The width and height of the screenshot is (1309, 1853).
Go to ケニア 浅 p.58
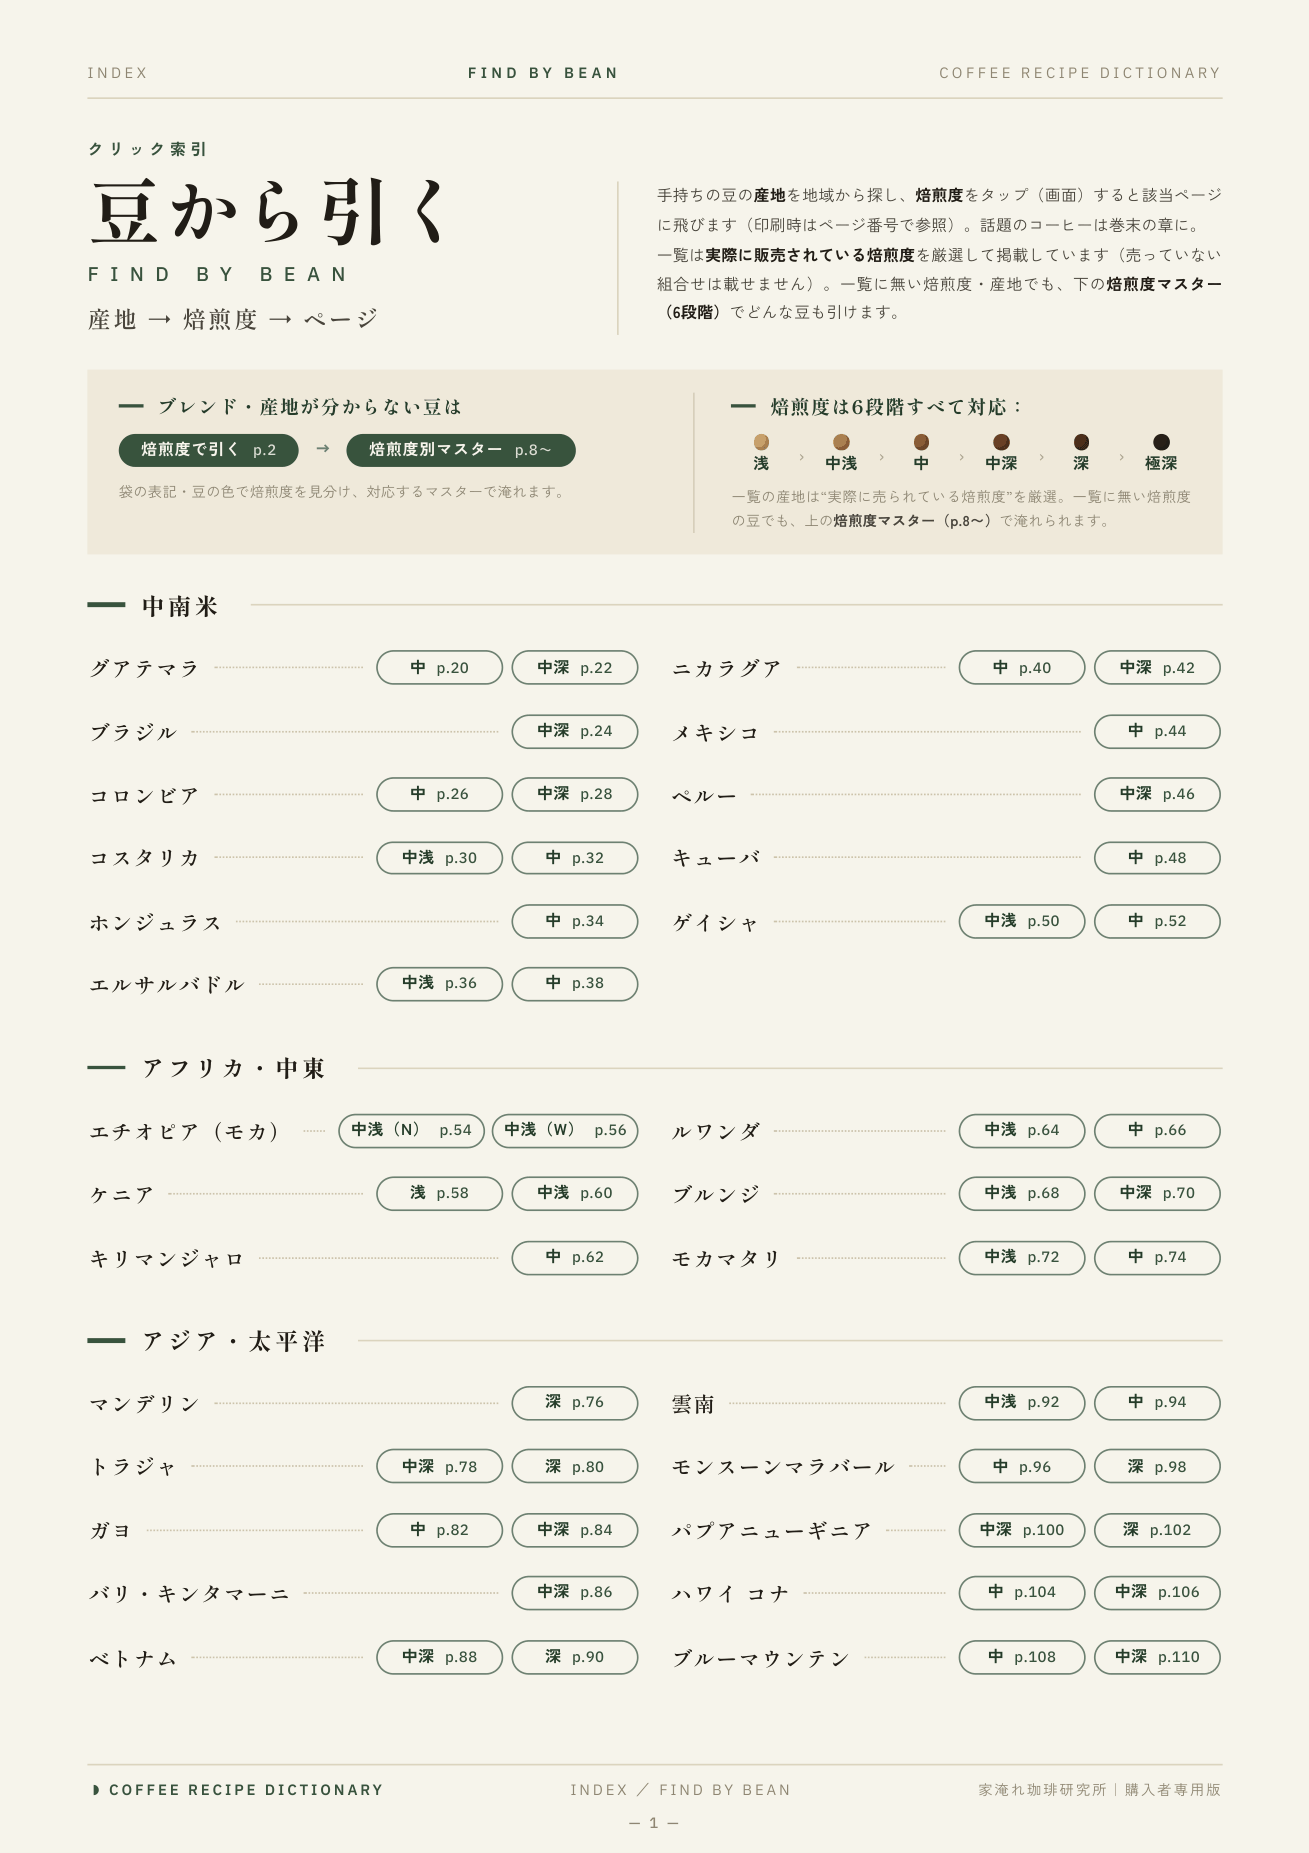[x=439, y=1193]
